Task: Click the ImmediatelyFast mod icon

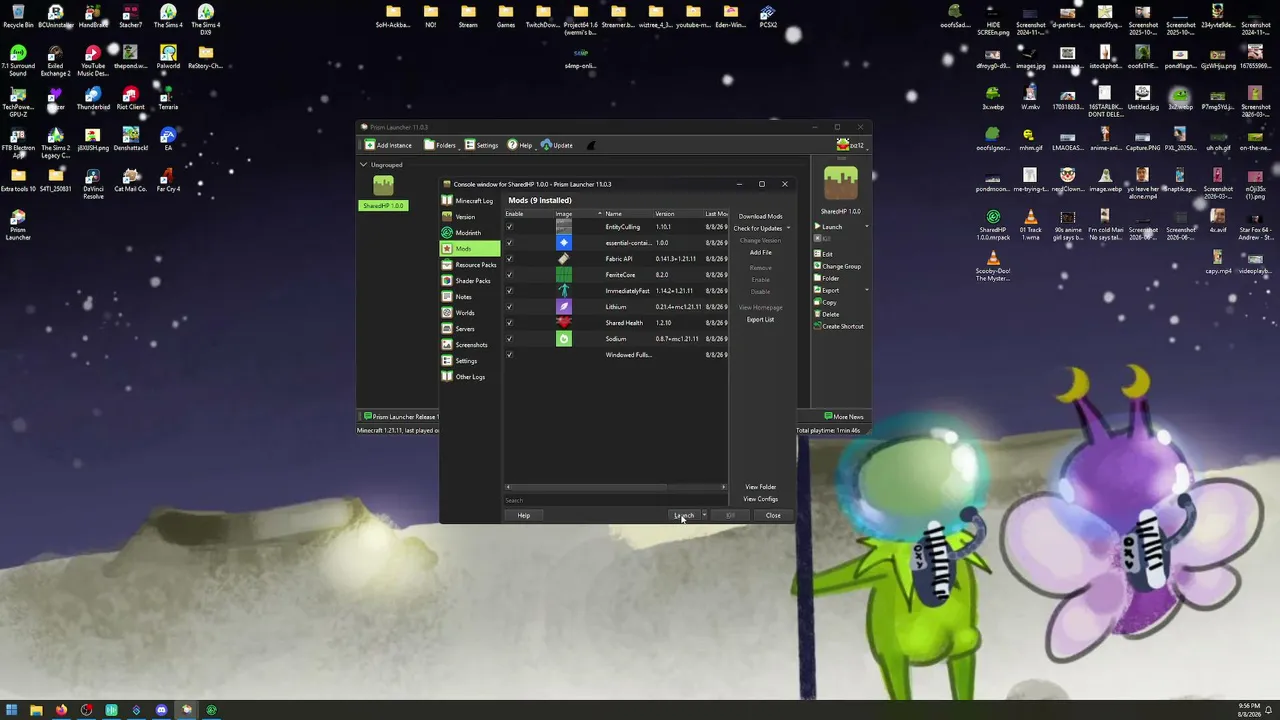Action: [564, 291]
